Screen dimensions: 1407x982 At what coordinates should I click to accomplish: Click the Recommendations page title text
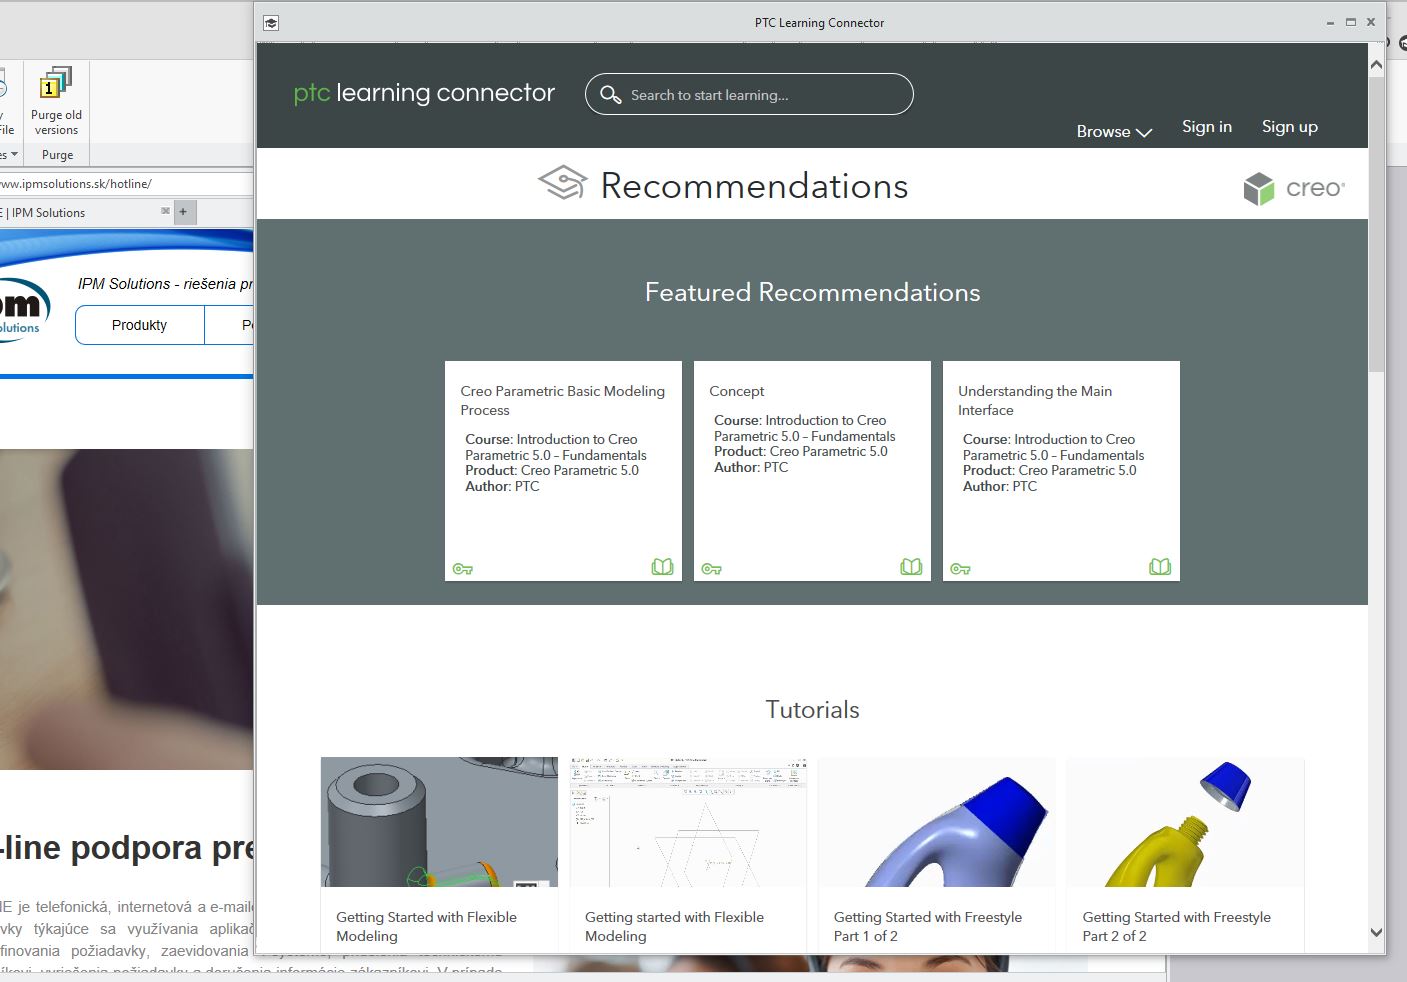(x=754, y=186)
